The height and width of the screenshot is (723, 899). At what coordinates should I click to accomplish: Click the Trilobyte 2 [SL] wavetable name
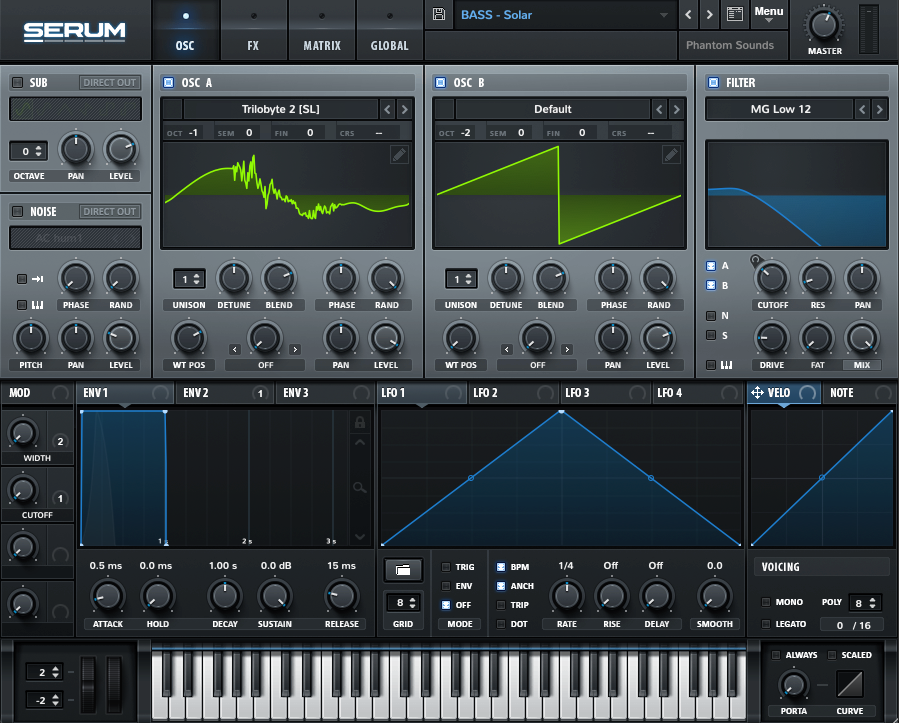[280, 109]
